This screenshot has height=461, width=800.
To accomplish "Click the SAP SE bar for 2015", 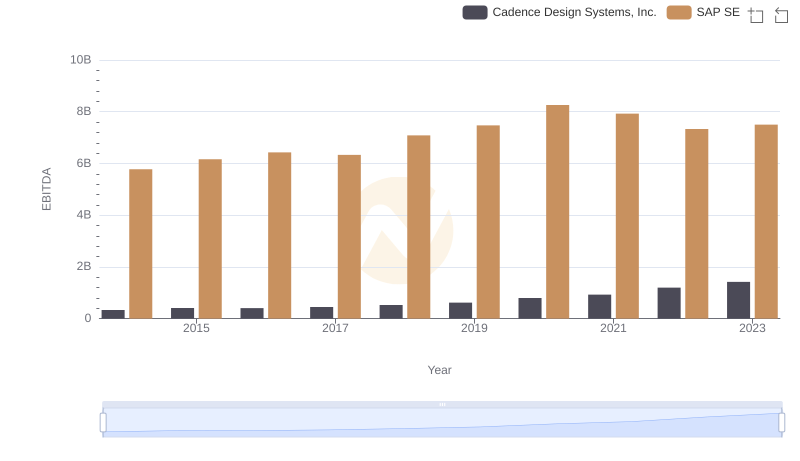I will click(210, 239).
